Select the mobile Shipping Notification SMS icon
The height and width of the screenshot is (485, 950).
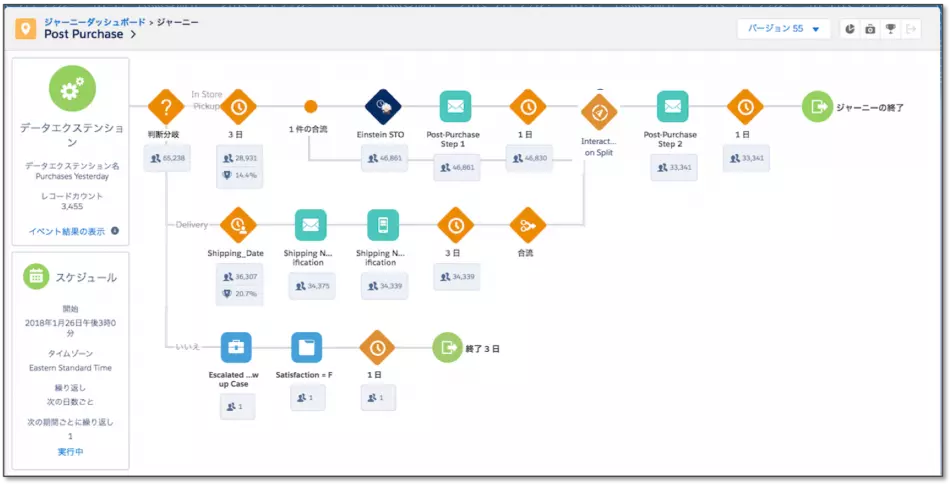click(x=383, y=225)
